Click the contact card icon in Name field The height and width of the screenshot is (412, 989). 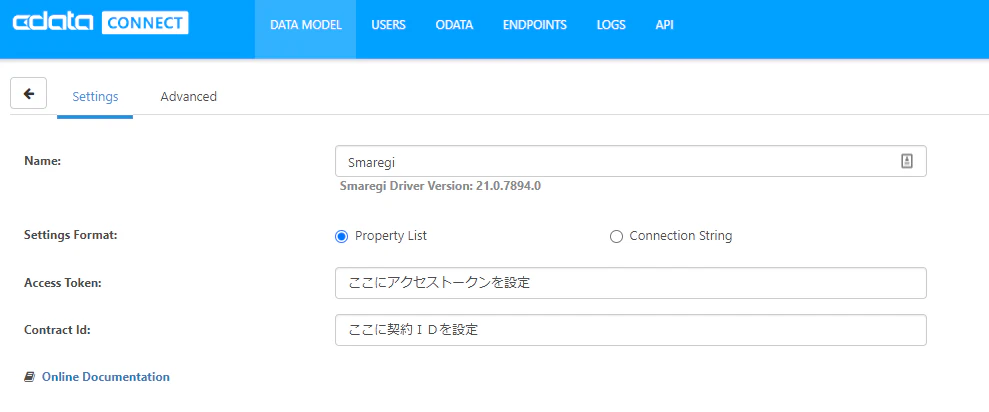(906, 162)
